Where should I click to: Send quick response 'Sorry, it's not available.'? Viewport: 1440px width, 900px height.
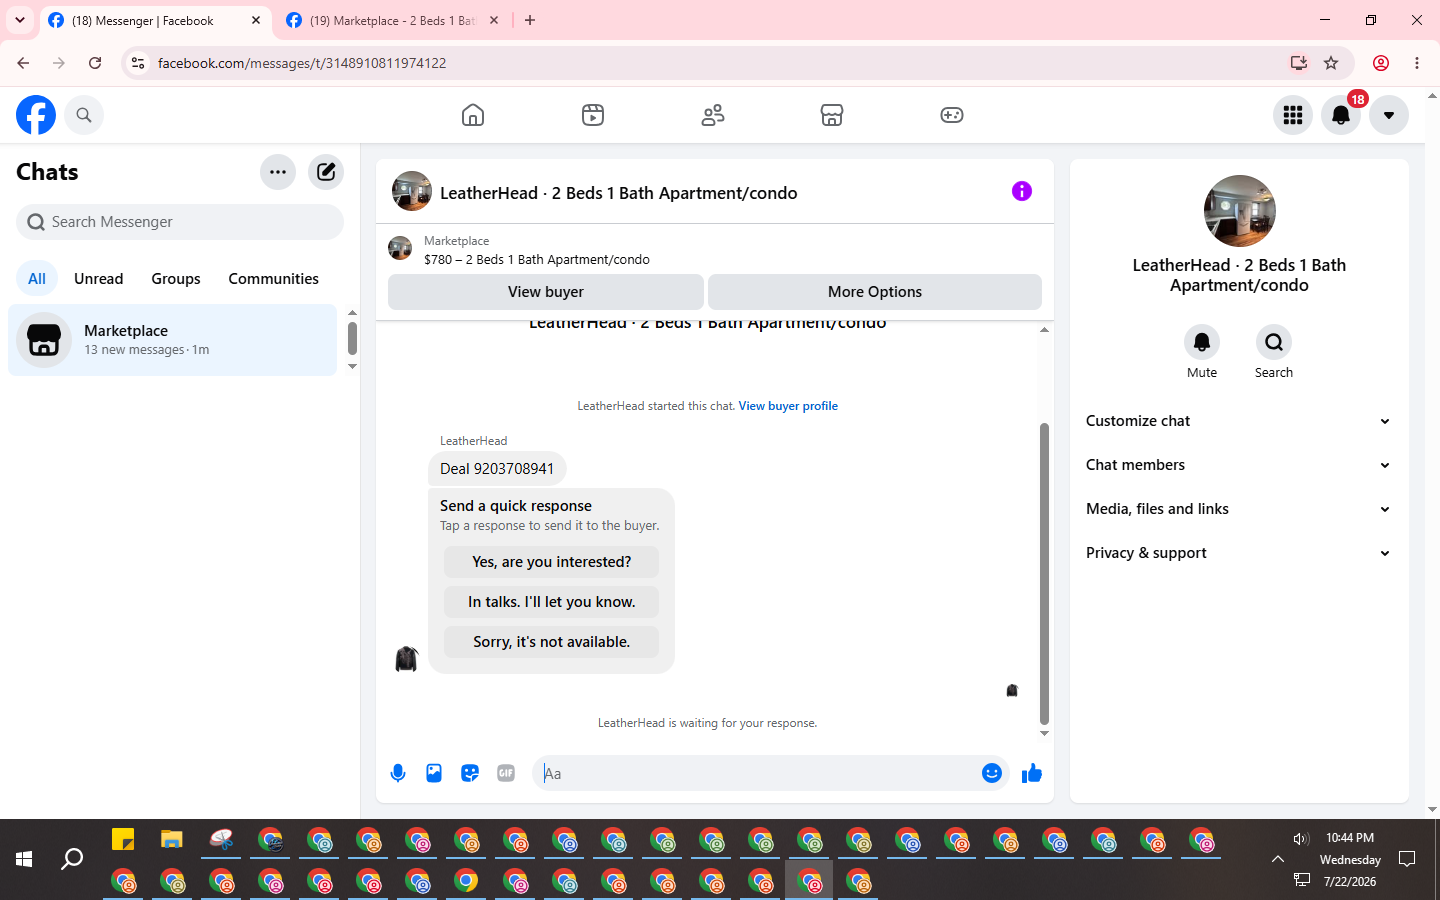click(x=552, y=642)
